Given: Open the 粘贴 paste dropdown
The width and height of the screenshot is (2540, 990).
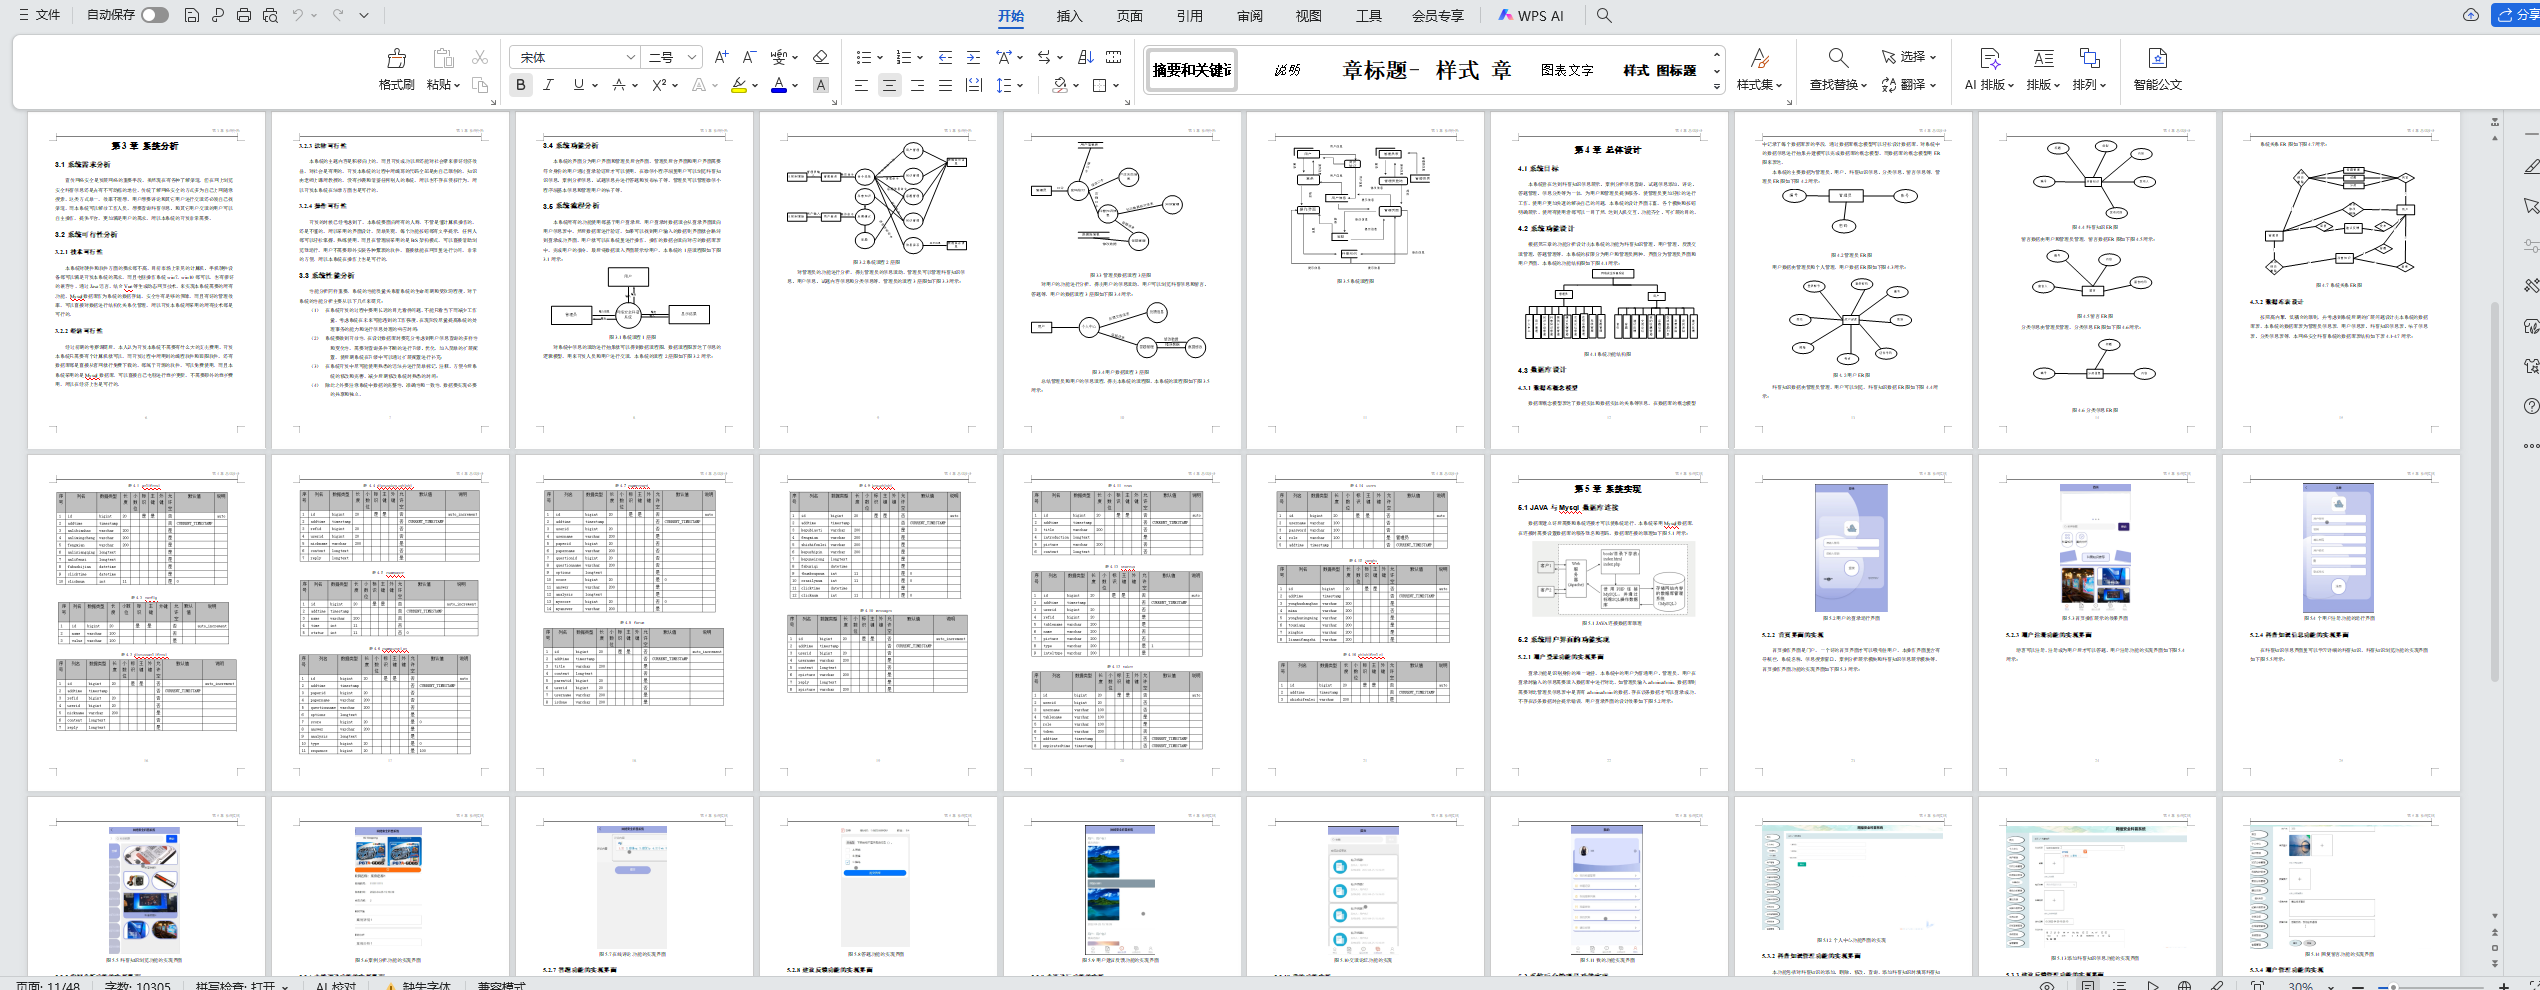Looking at the screenshot, I should tap(443, 85).
